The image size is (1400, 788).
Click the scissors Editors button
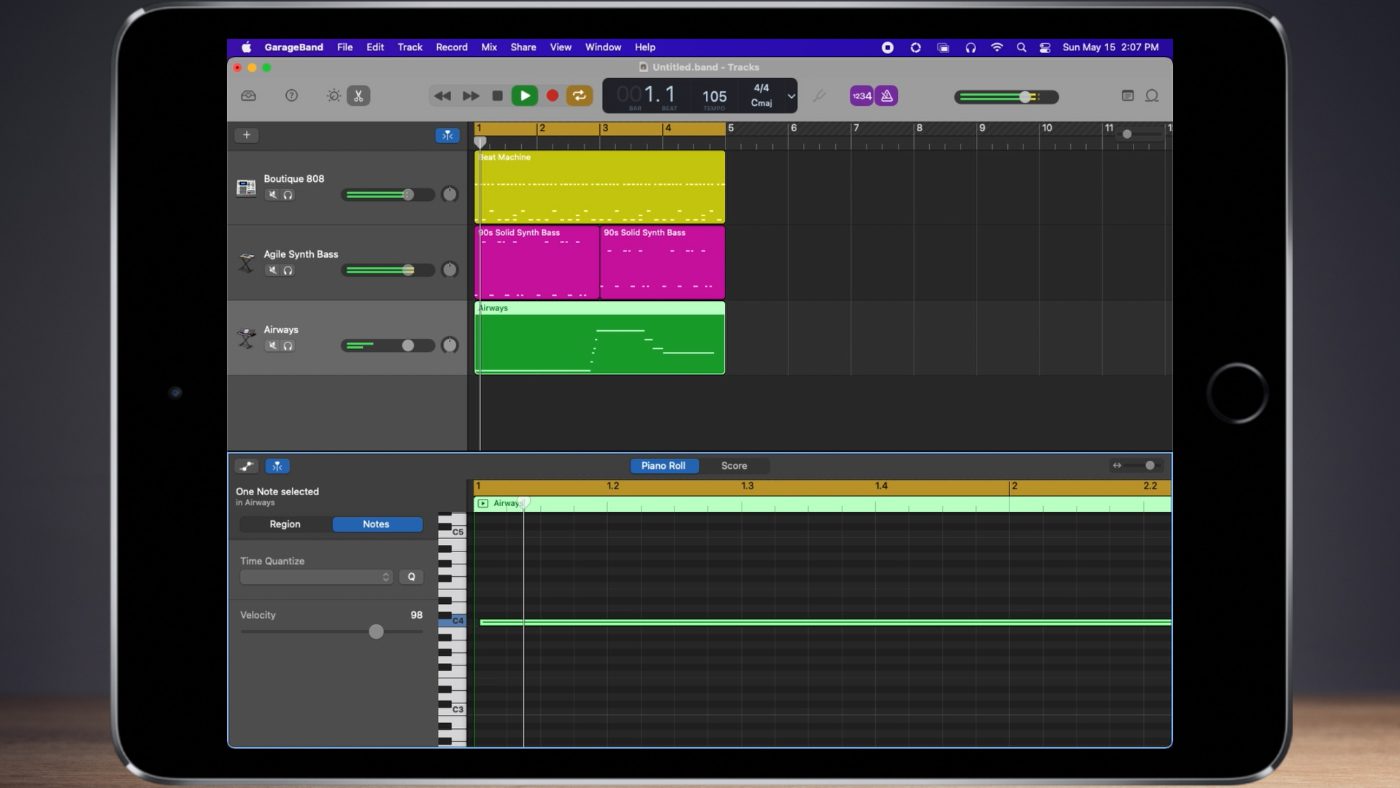tap(358, 96)
